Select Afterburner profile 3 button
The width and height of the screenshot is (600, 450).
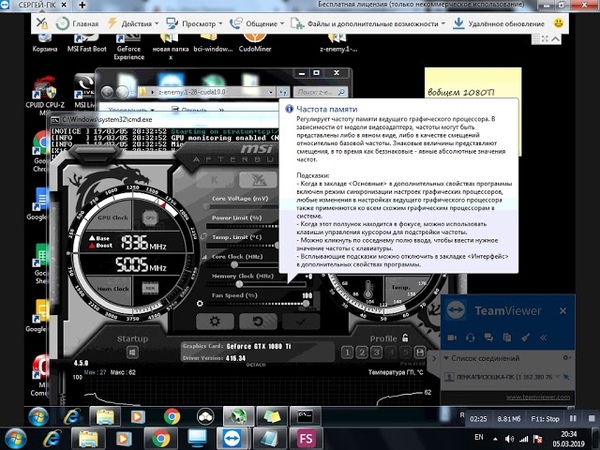376,352
